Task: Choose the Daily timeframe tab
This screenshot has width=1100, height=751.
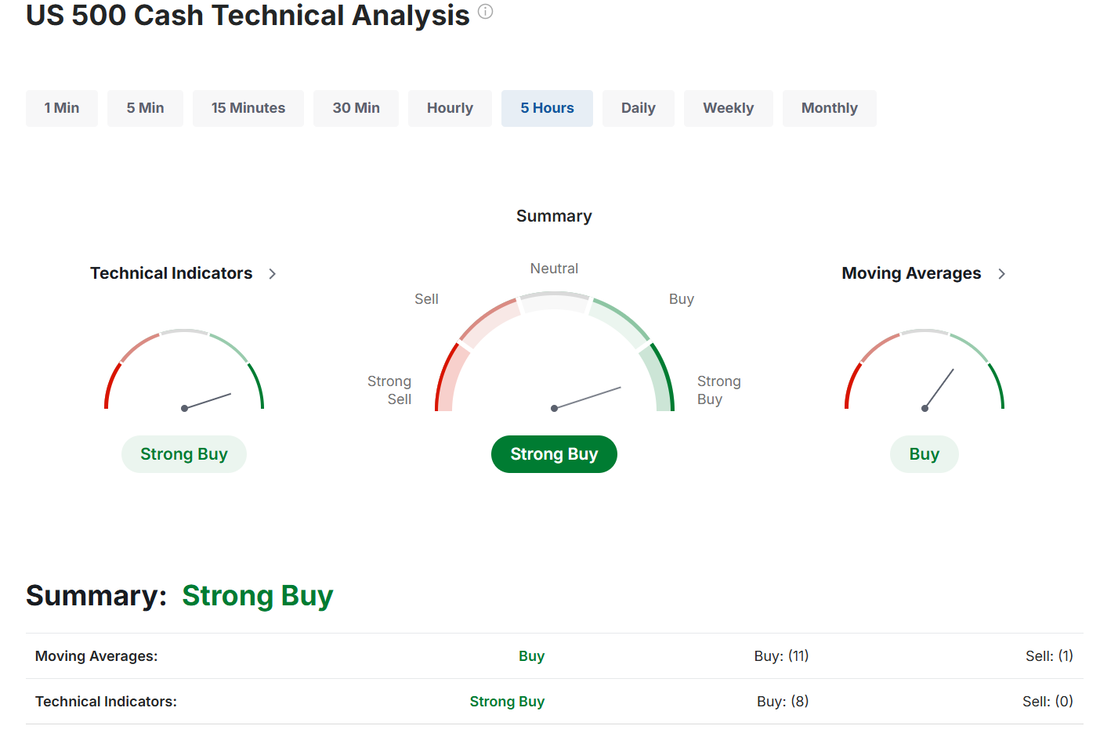Action: coord(638,108)
